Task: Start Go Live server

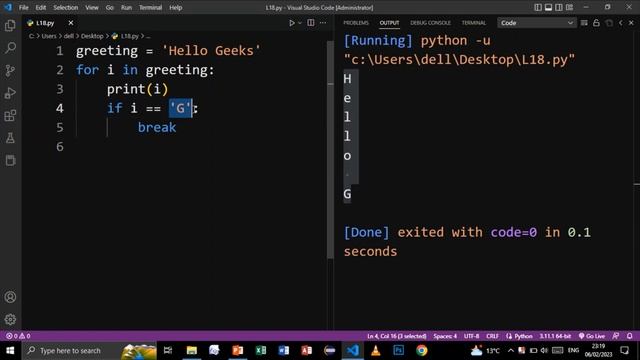Action: coord(591,336)
